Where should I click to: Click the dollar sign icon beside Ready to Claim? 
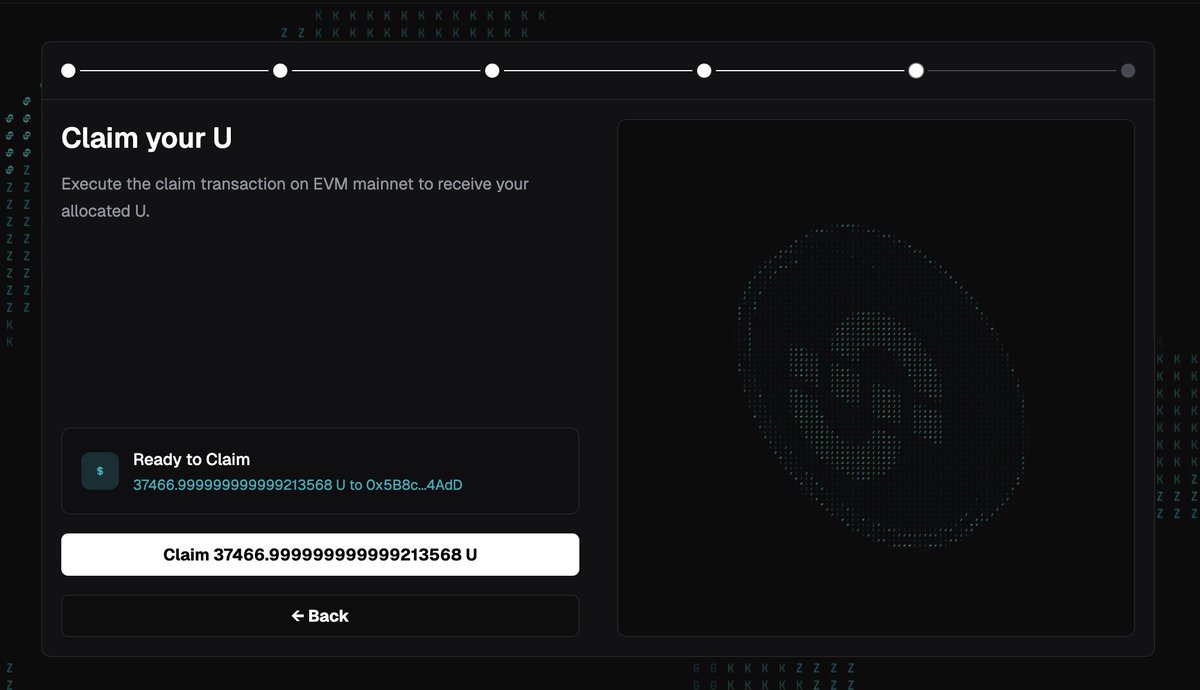coord(100,471)
